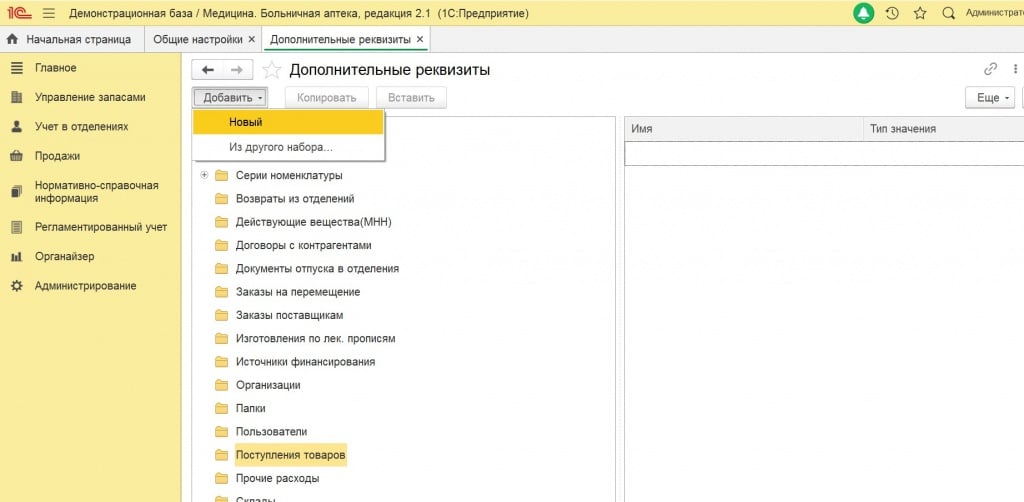Open the main hamburger menu
Image resolution: width=1024 pixels, height=502 pixels.
(48, 13)
